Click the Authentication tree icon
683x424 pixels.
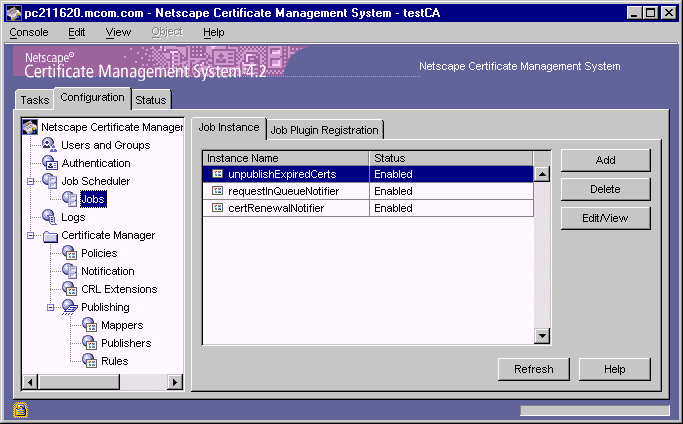pos(50,163)
